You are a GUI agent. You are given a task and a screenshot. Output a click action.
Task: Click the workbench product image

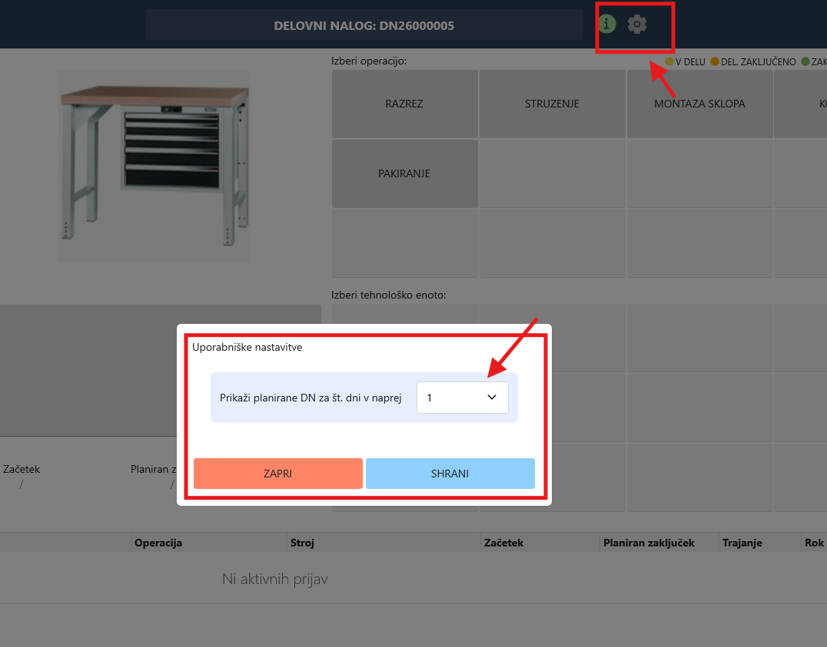pos(155,166)
